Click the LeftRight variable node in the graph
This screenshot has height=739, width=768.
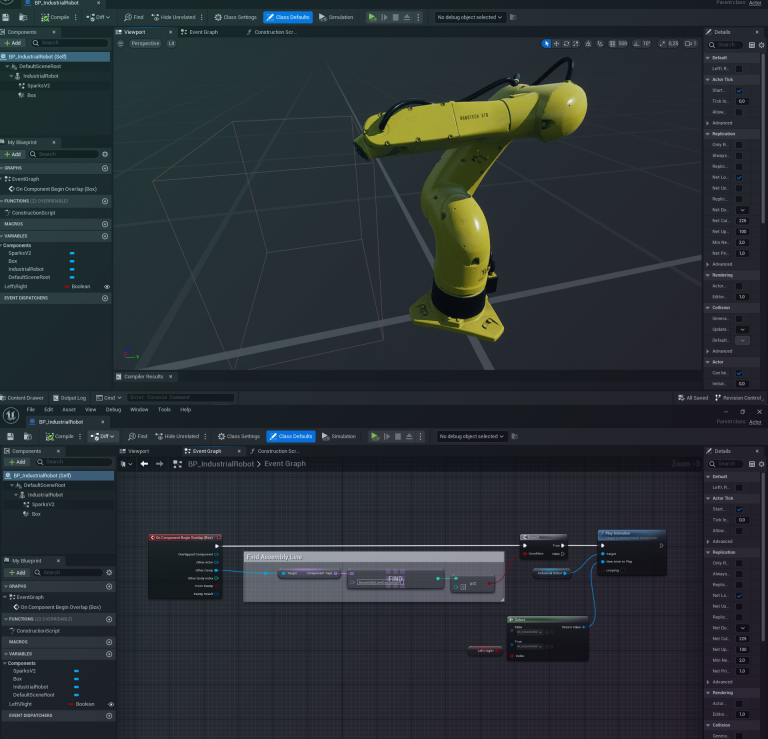pos(485,651)
